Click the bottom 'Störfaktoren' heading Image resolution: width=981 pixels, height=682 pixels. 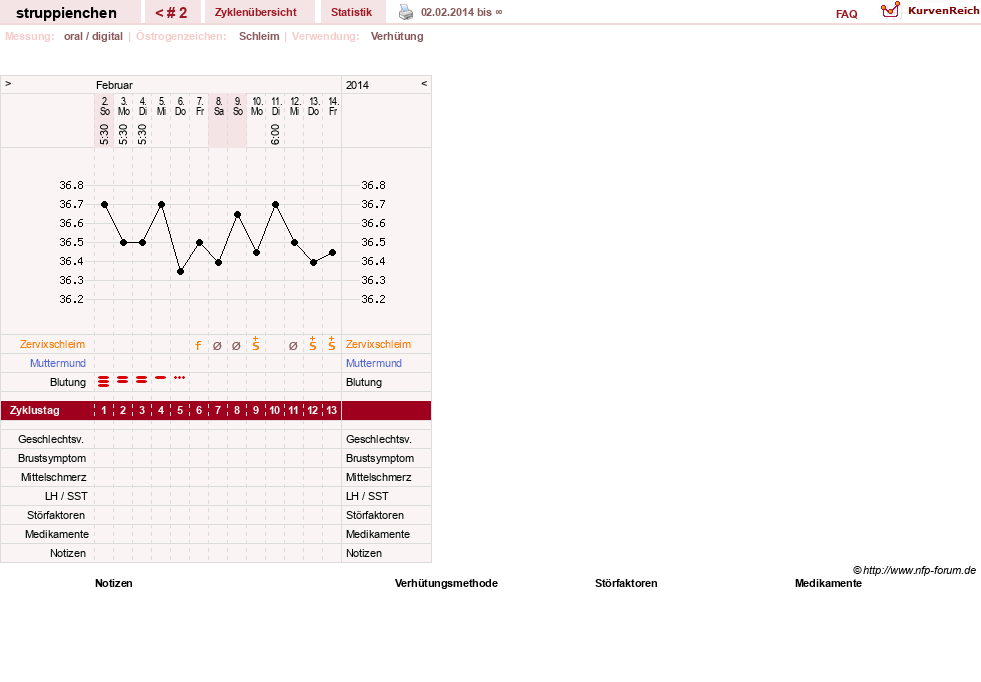(626, 583)
